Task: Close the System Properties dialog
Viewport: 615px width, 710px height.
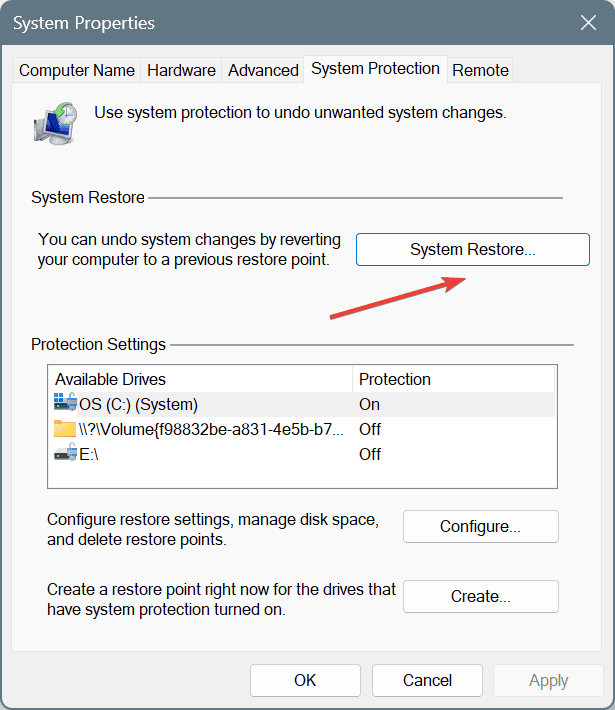Action: click(x=587, y=22)
